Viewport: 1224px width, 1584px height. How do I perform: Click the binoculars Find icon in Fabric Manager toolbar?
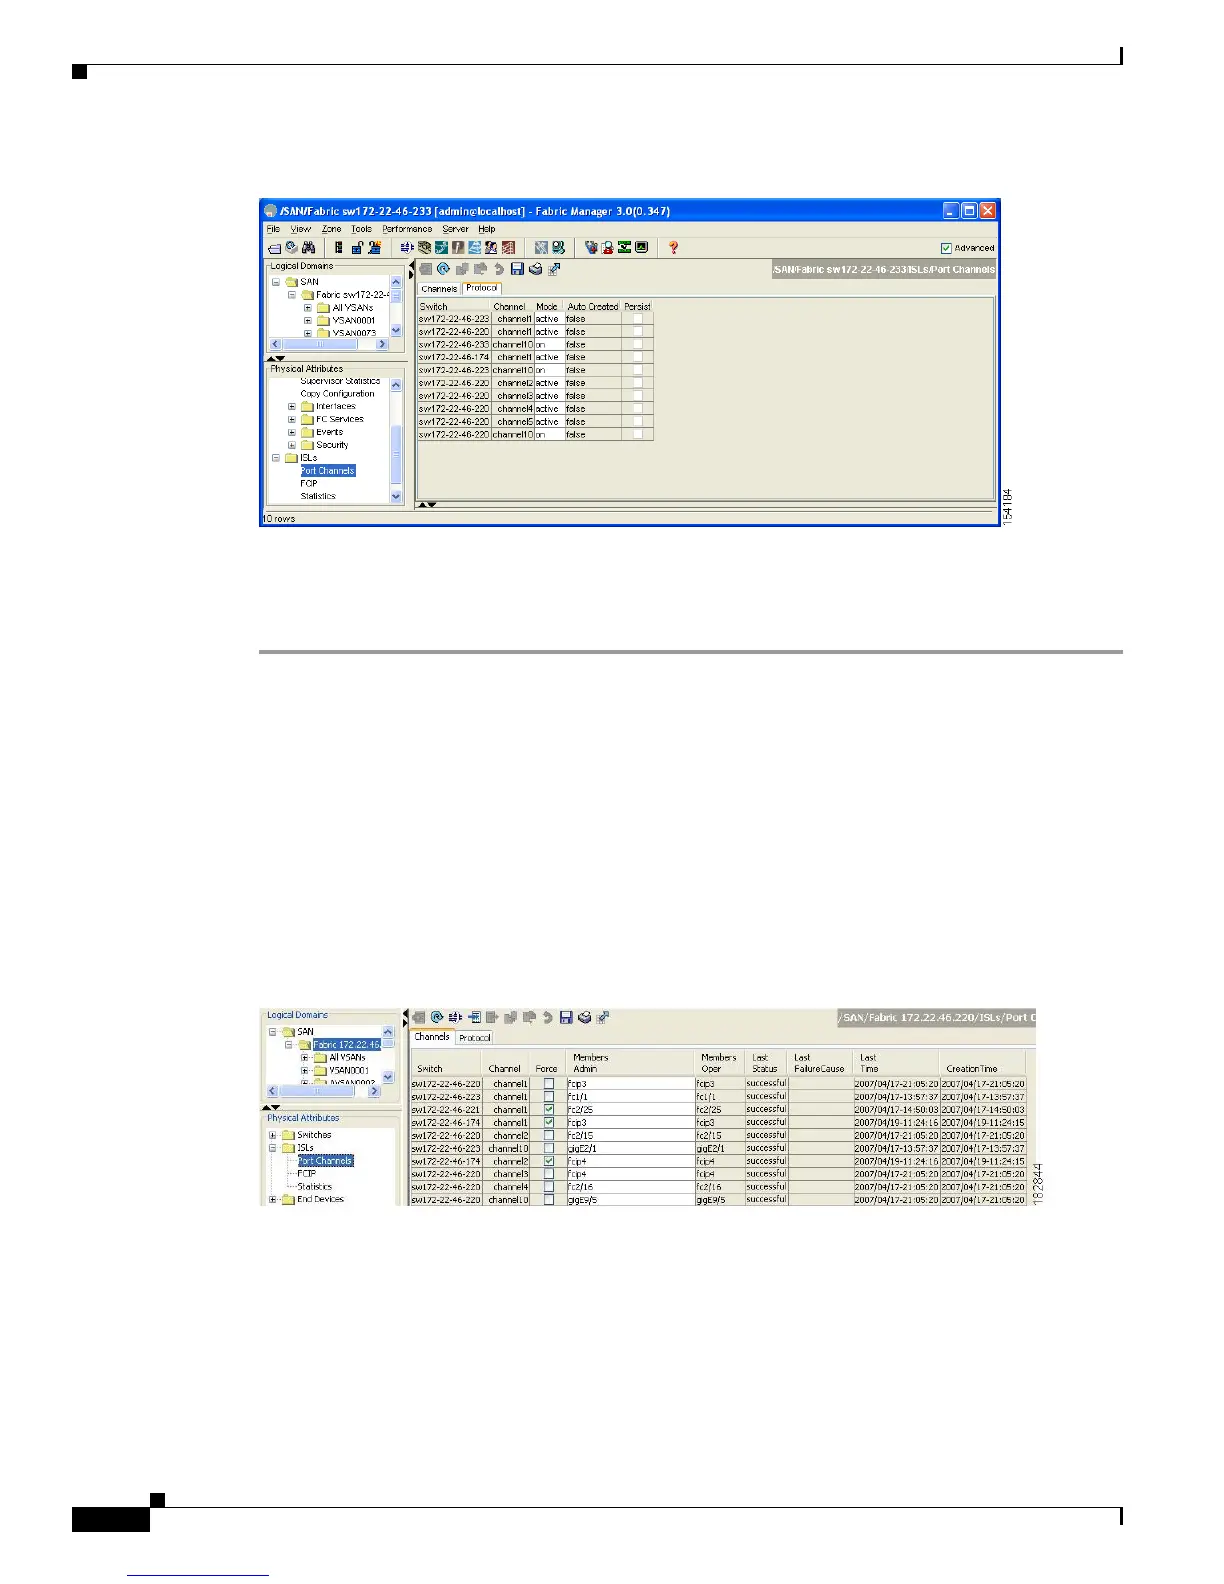click(309, 247)
